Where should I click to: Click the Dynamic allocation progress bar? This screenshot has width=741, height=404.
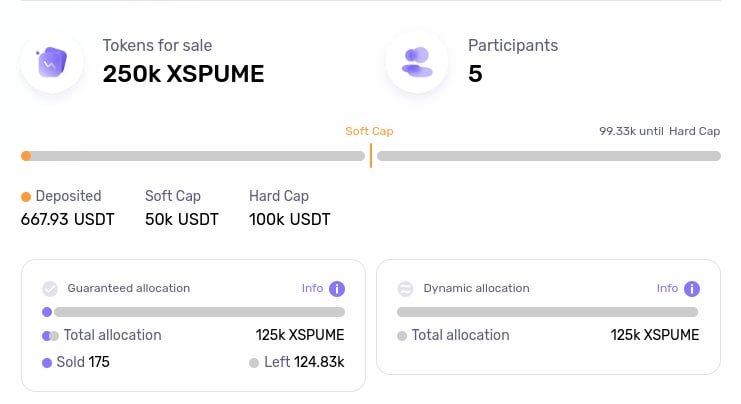click(x=548, y=312)
